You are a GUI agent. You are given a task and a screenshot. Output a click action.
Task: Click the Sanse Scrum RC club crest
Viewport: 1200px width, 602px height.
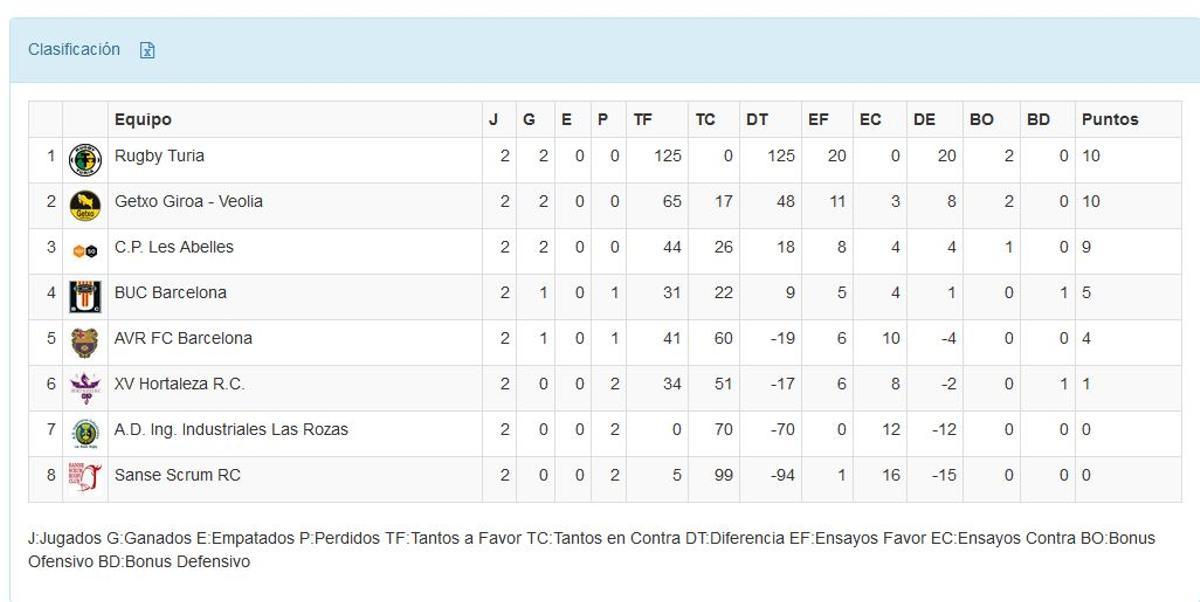pyautogui.click(x=83, y=474)
